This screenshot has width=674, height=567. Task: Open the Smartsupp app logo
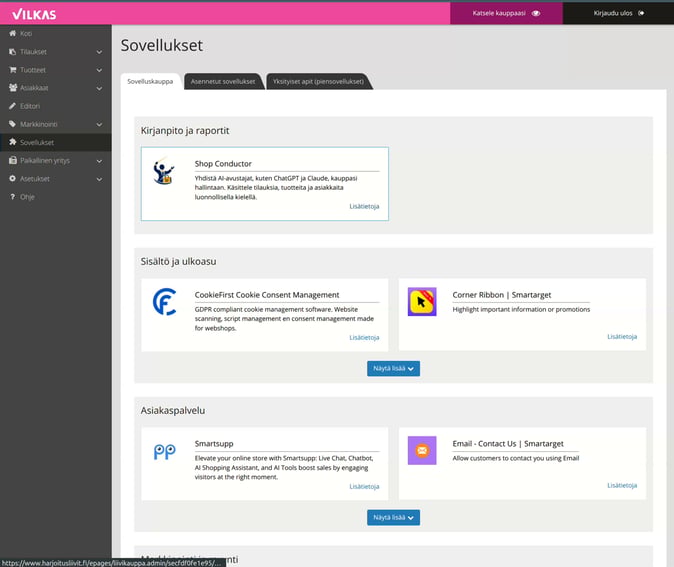pyautogui.click(x=164, y=451)
